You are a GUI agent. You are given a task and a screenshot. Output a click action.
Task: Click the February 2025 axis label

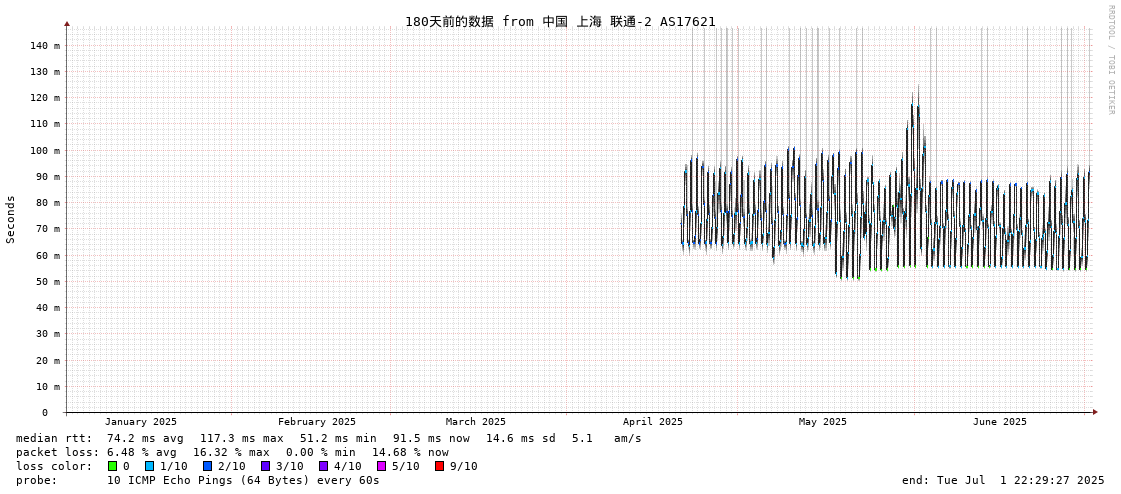point(317,422)
